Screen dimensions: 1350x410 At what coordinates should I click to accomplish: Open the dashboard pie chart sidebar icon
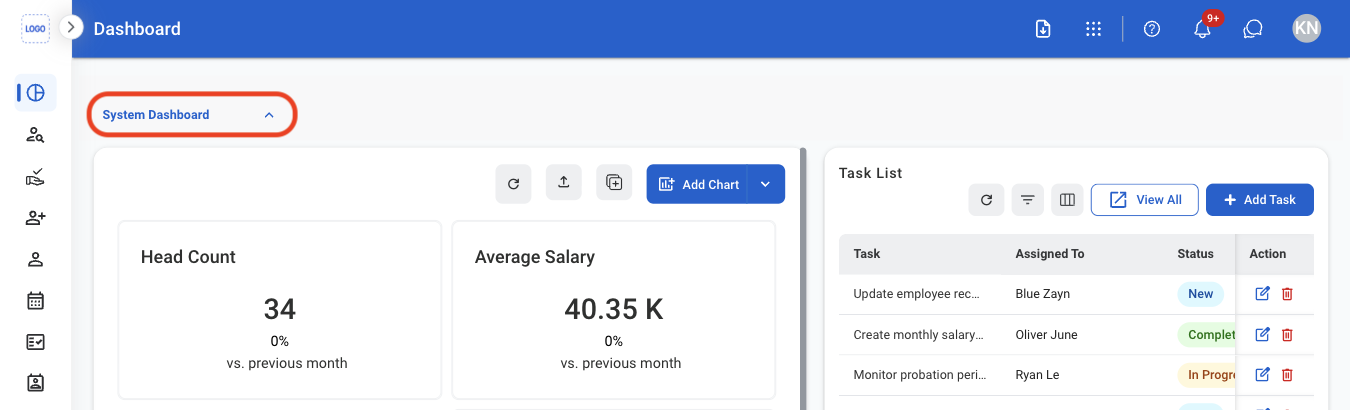click(36, 93)
